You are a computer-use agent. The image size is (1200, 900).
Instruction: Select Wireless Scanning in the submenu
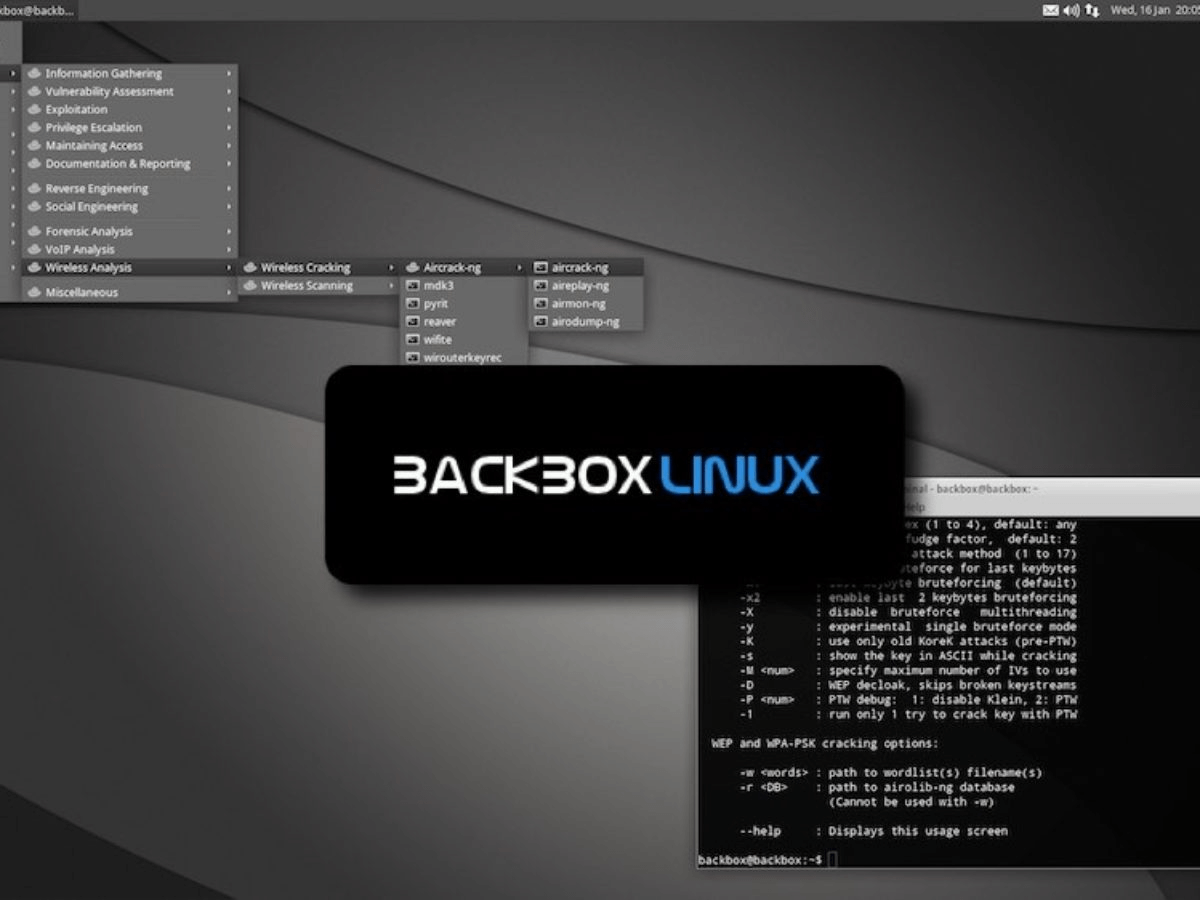(320, 285)
